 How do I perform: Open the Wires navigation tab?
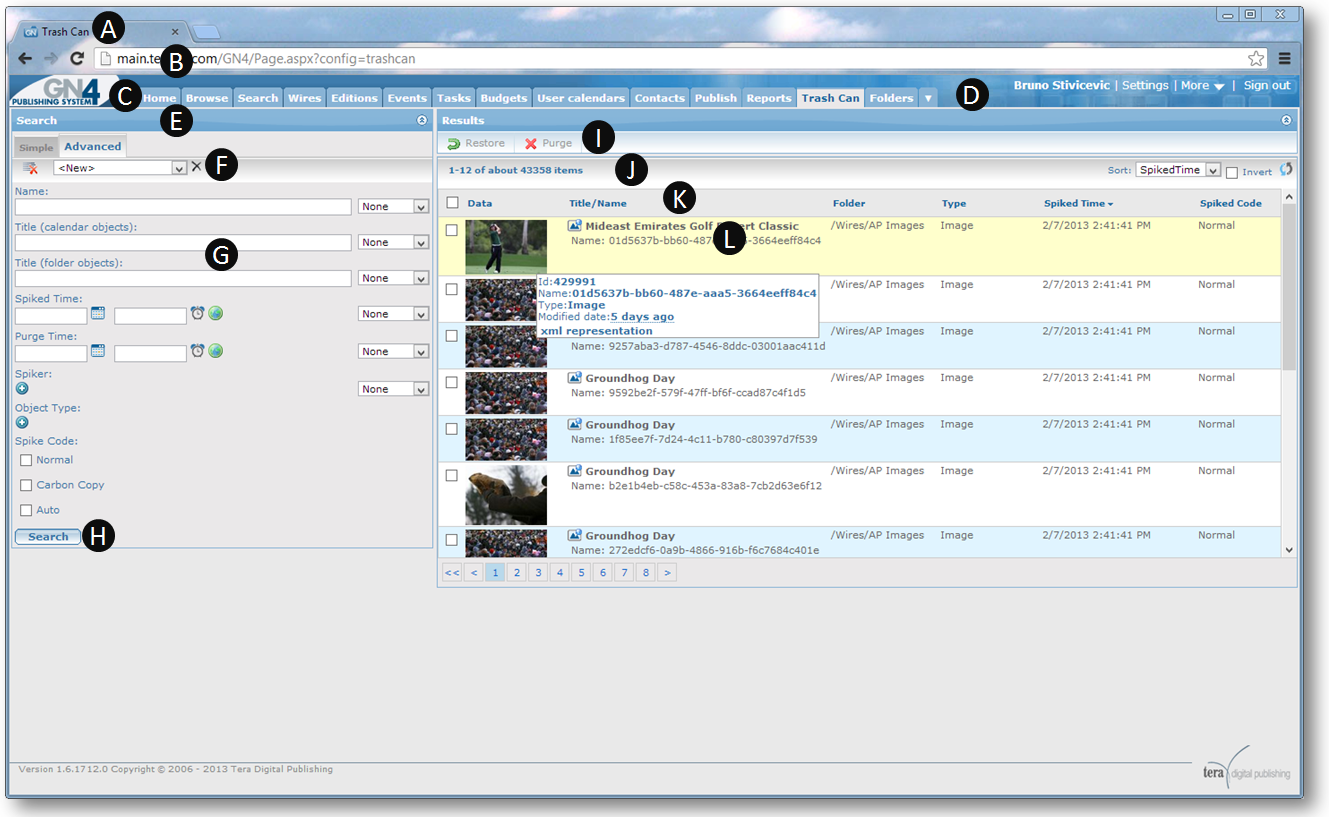[304, 98]
